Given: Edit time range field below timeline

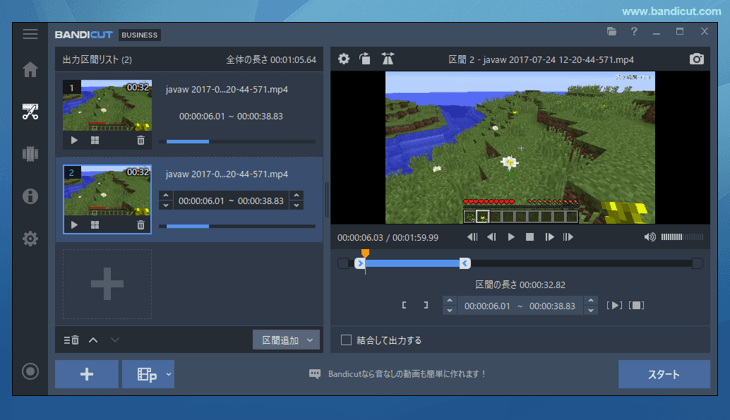Looking at the screenshot, I should pos(520,306).
